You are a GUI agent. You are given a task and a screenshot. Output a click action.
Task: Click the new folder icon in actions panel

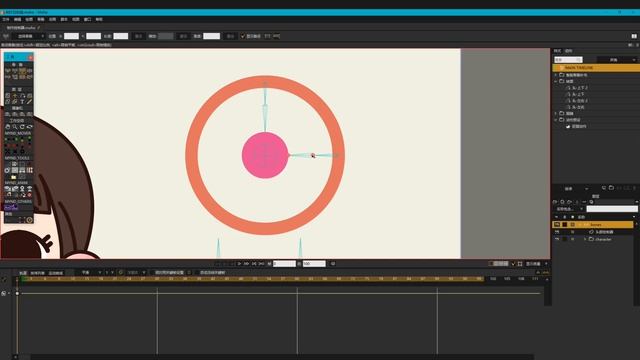click(611, 188)
